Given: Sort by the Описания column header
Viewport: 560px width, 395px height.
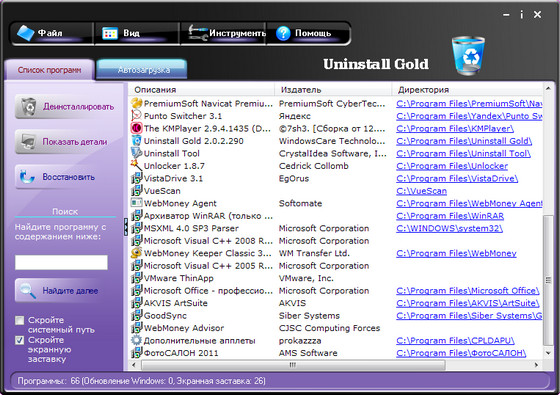Looking at the screenshot, I should [201, 90].
